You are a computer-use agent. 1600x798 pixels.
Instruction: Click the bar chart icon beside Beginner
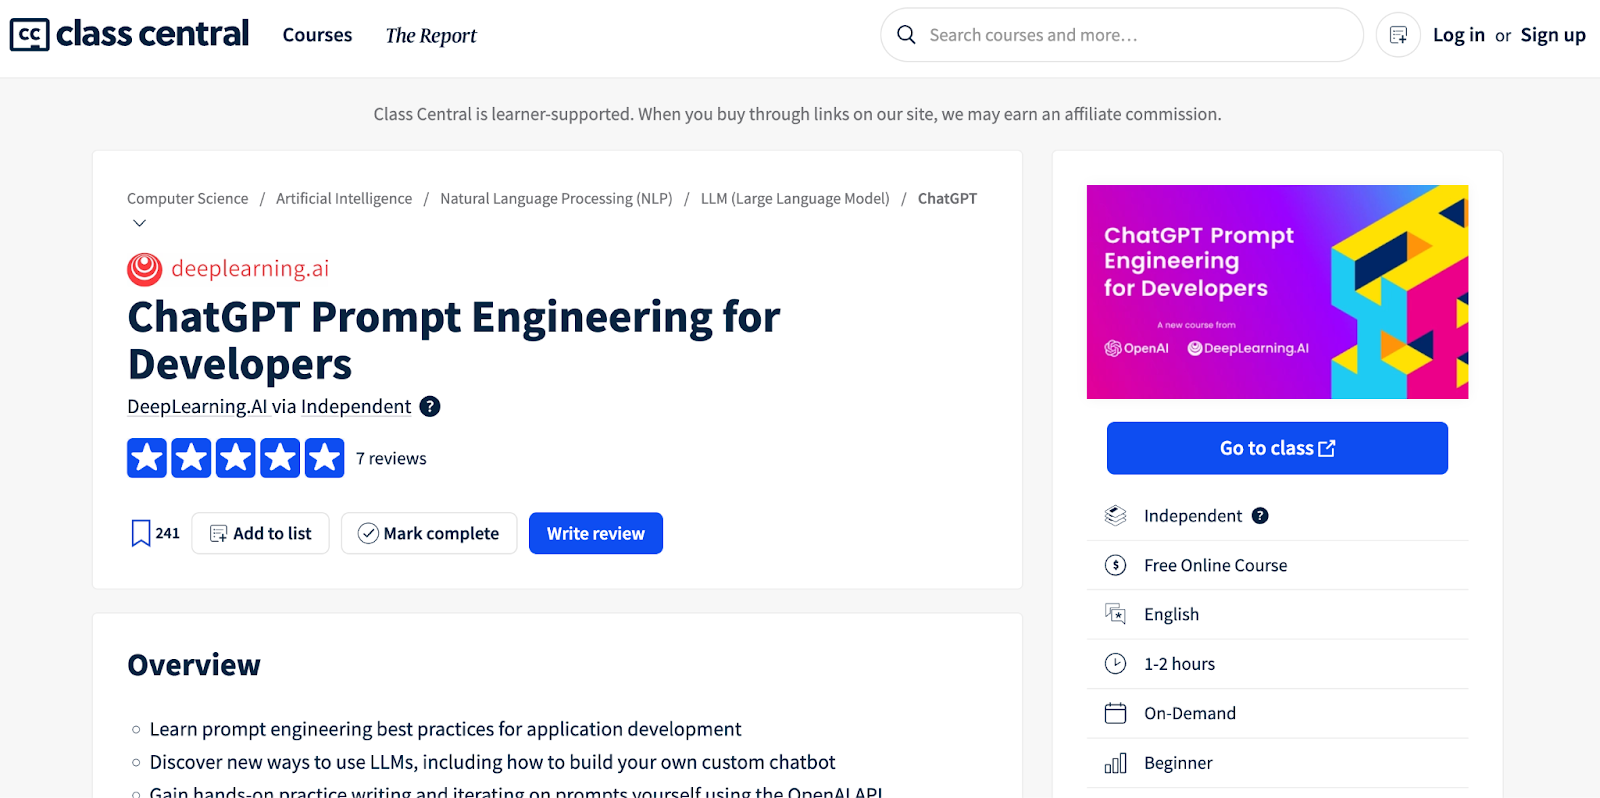[x=1115, y=763]
